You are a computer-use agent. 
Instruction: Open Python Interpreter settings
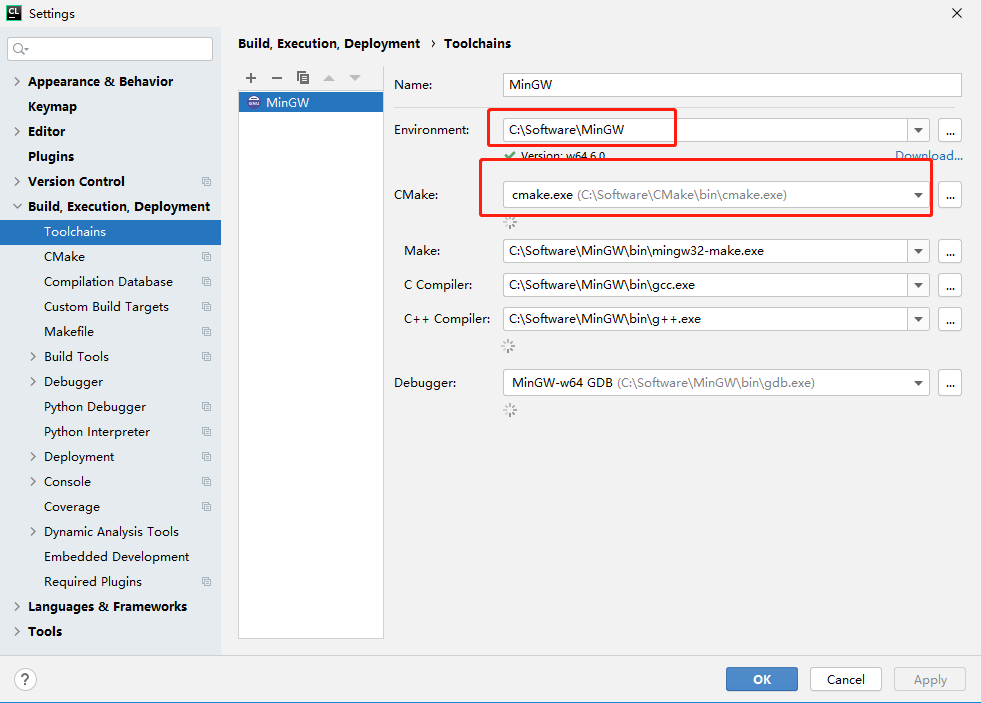click(x=97, y=432)
